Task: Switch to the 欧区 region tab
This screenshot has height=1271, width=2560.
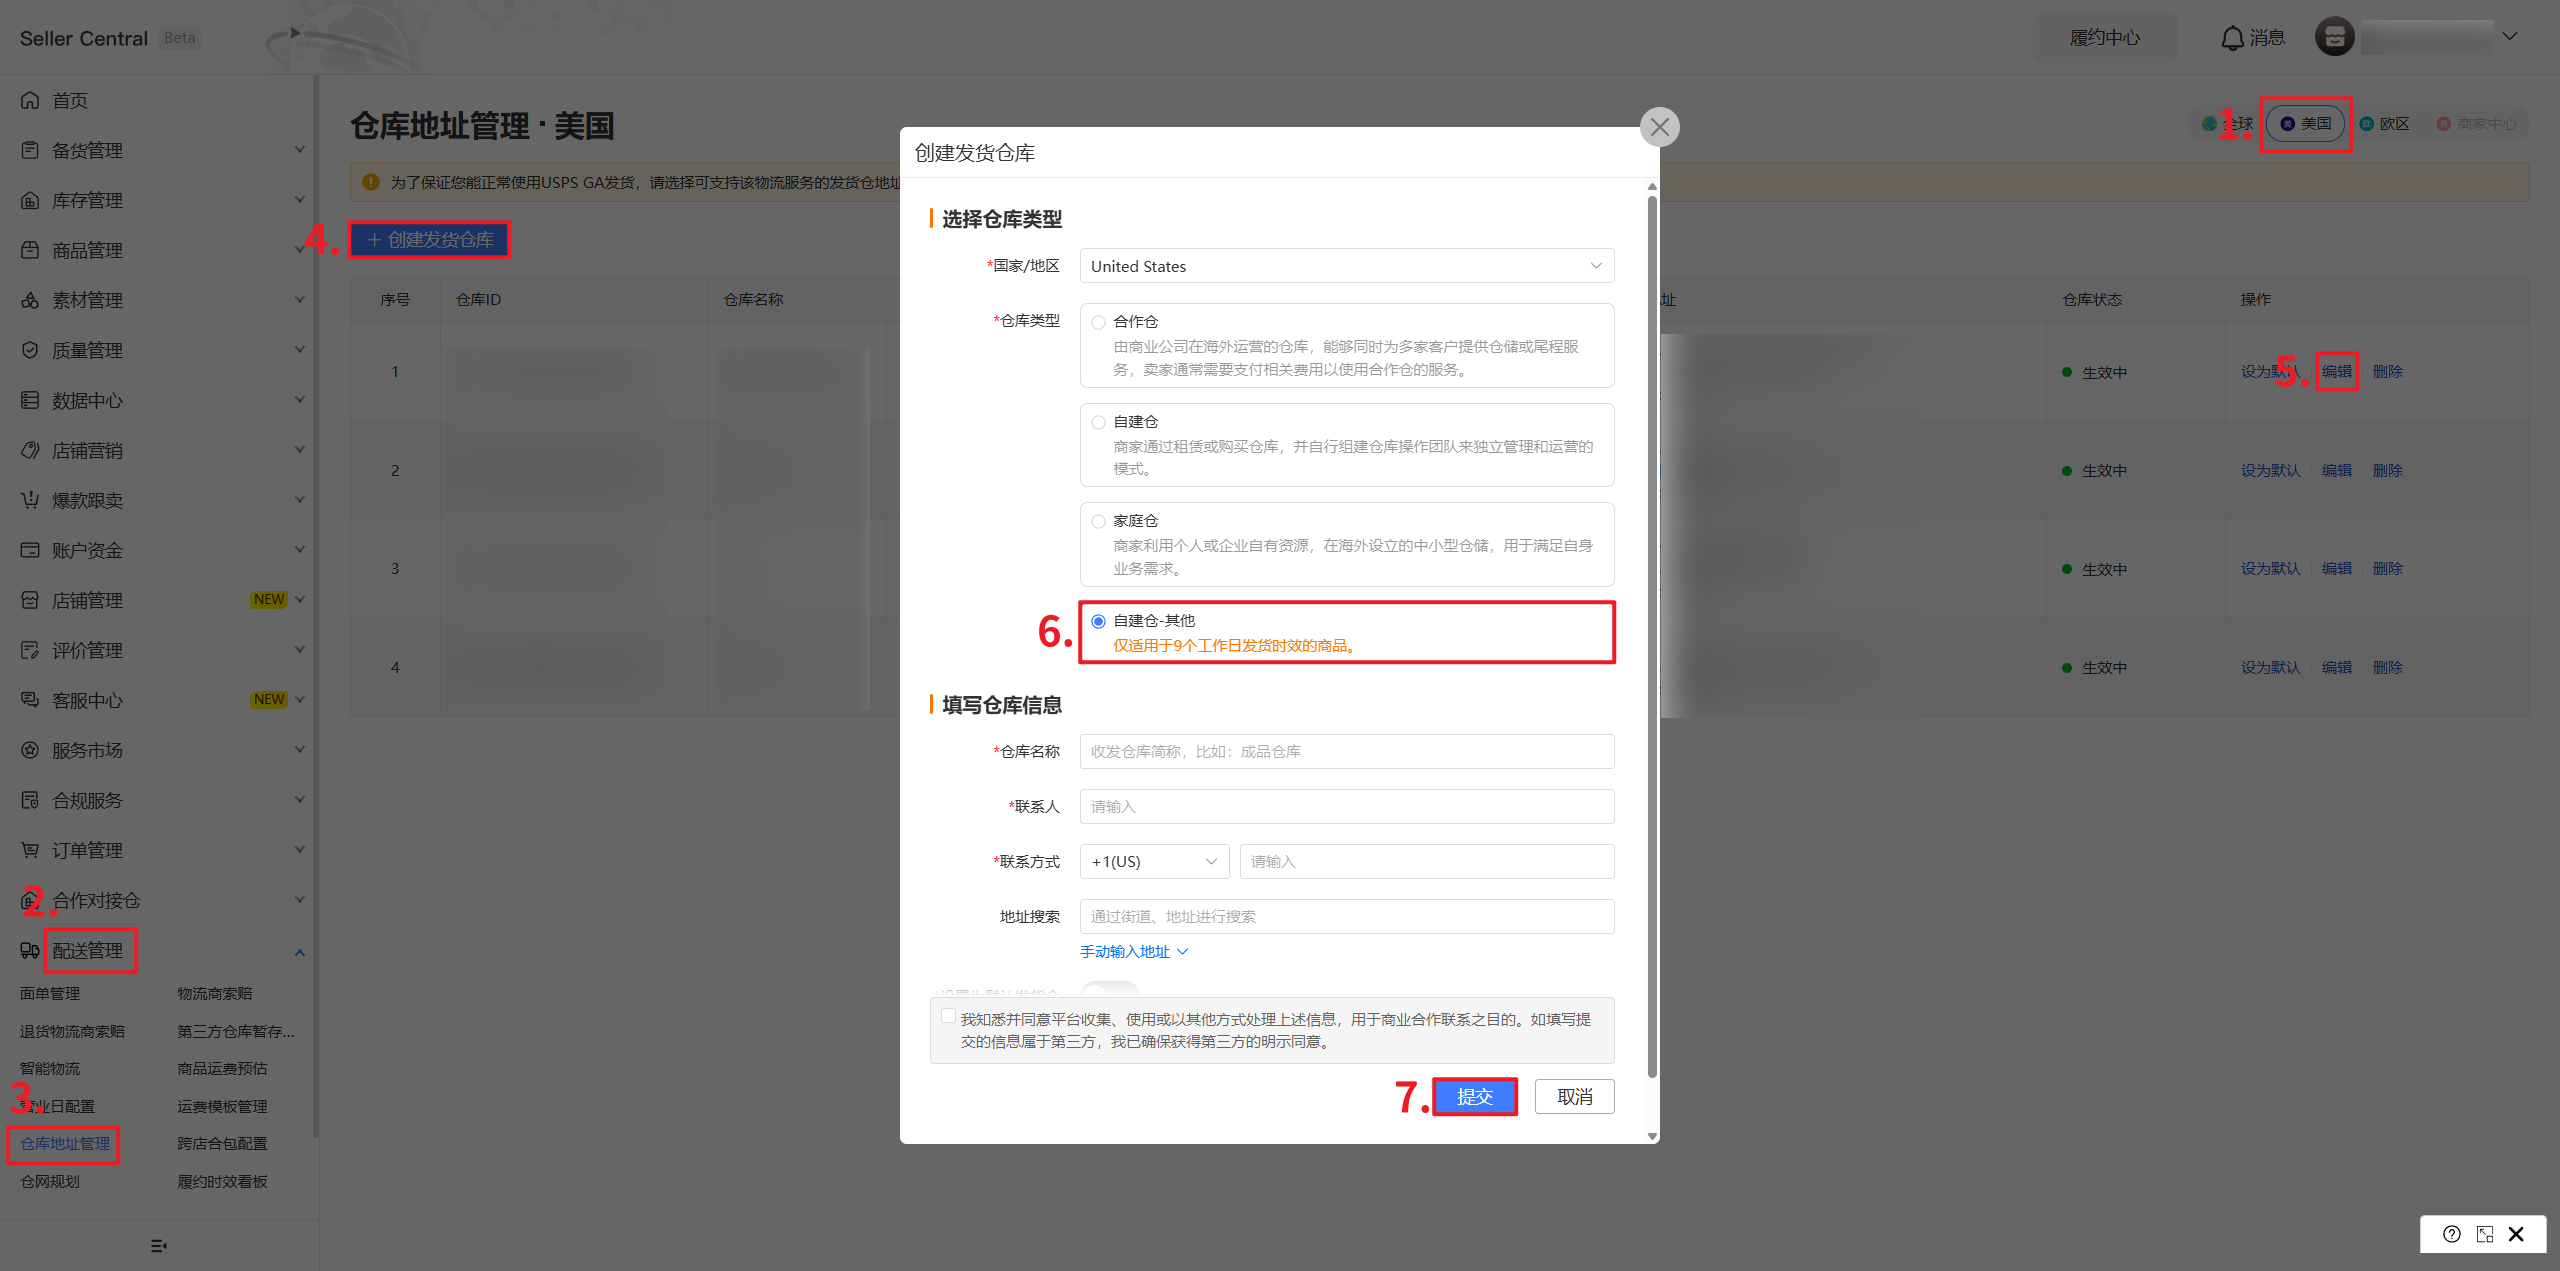Action: [2385, 124]
